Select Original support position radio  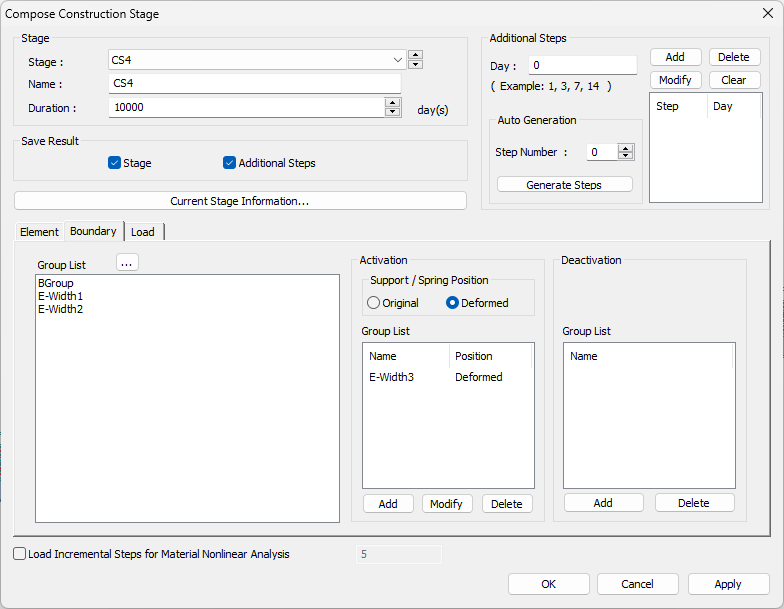374,303
